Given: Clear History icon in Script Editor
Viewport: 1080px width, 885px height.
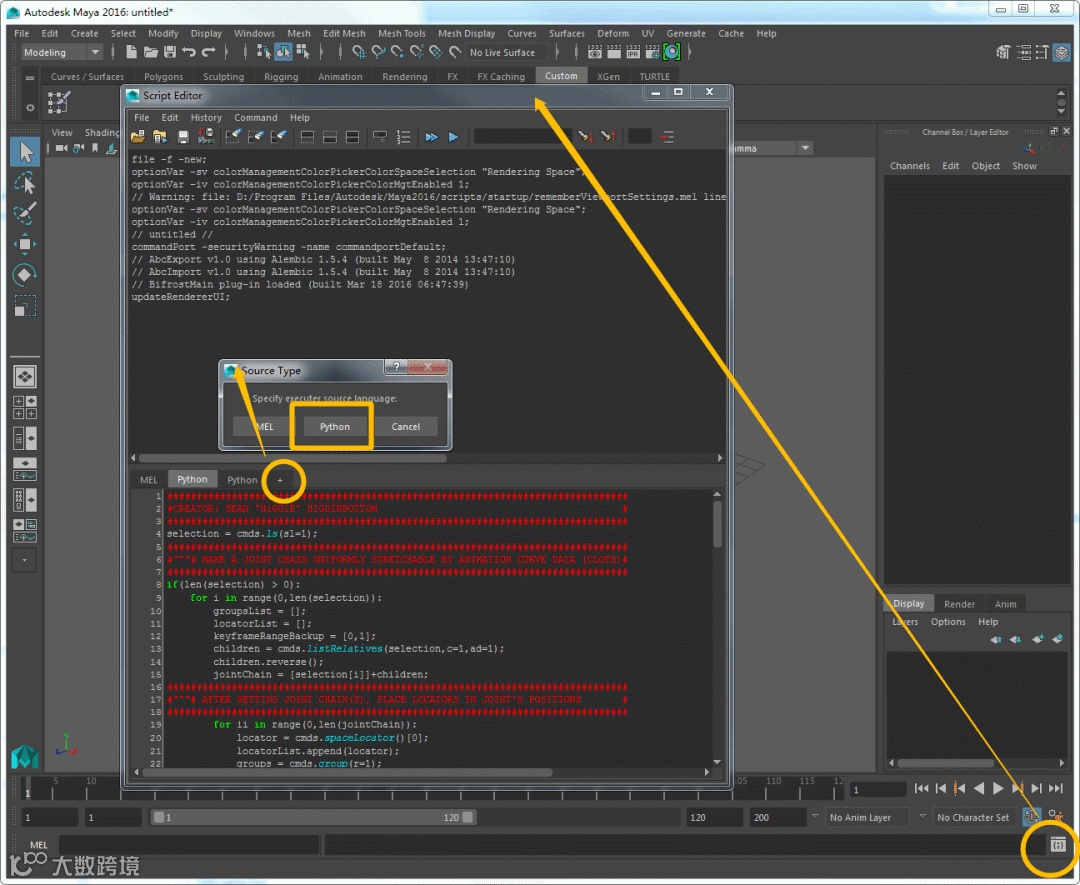Looking at the screenshot, I should pyautogui.click(x=233, y=137).
